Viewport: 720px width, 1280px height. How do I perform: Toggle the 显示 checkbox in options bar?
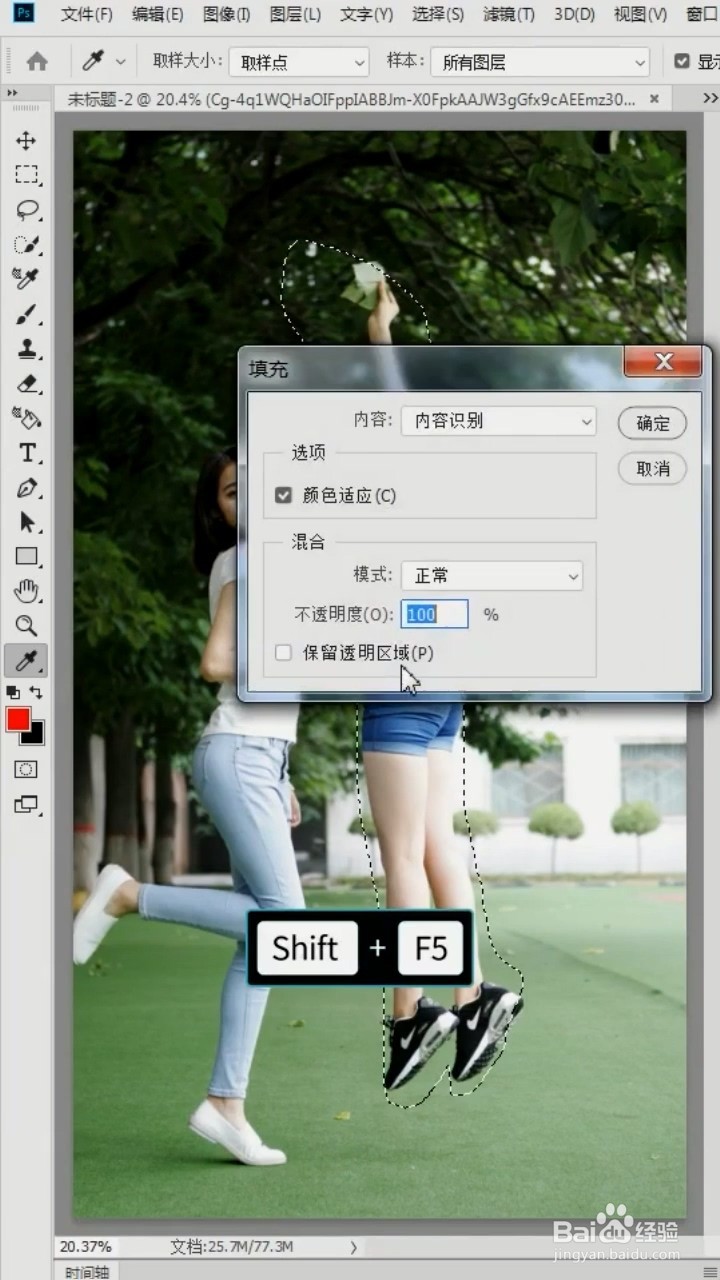click(682, 61)
